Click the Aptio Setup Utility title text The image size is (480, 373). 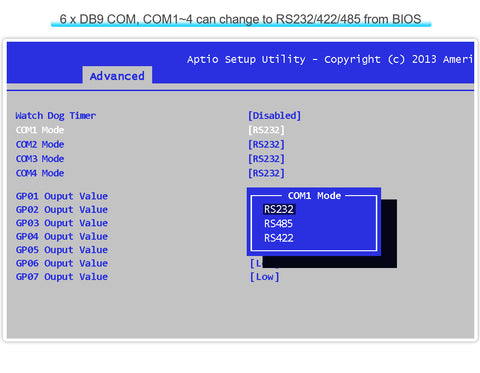pyautogui.click(x=330, y=59)
